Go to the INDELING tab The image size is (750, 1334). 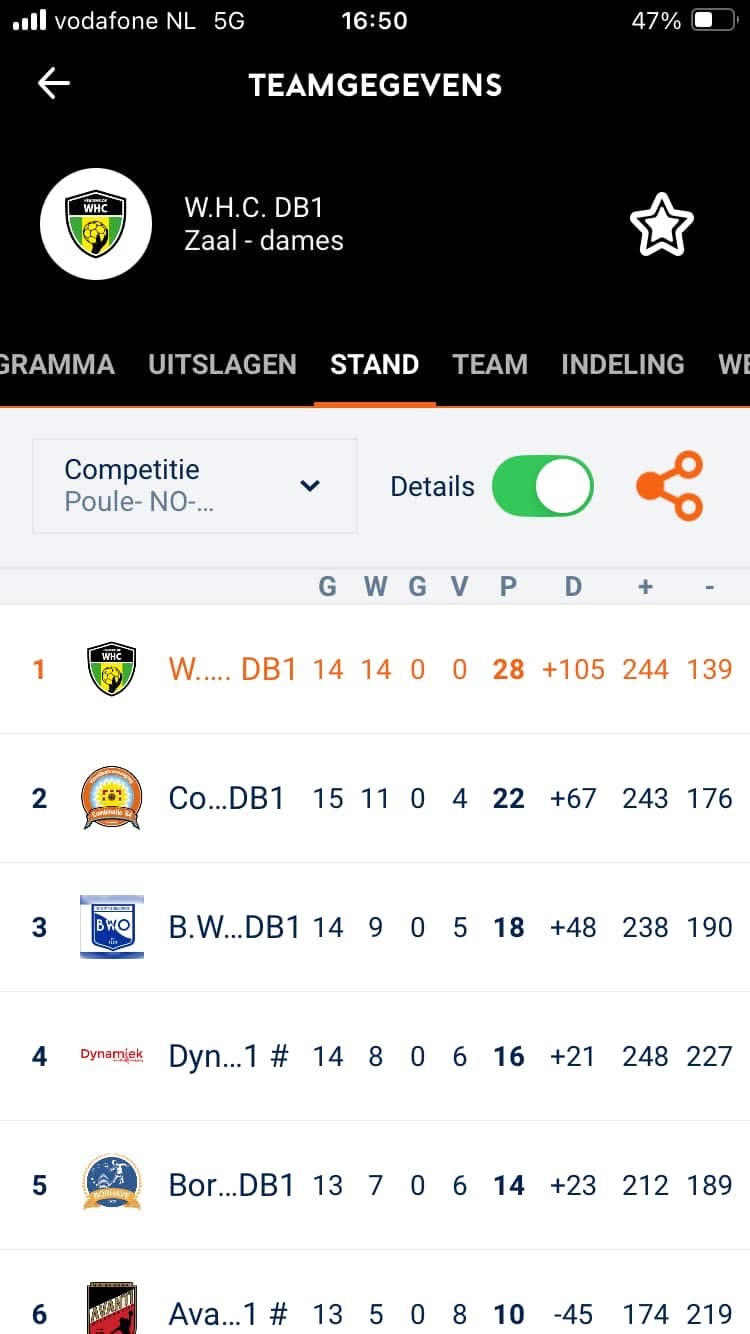623,364
